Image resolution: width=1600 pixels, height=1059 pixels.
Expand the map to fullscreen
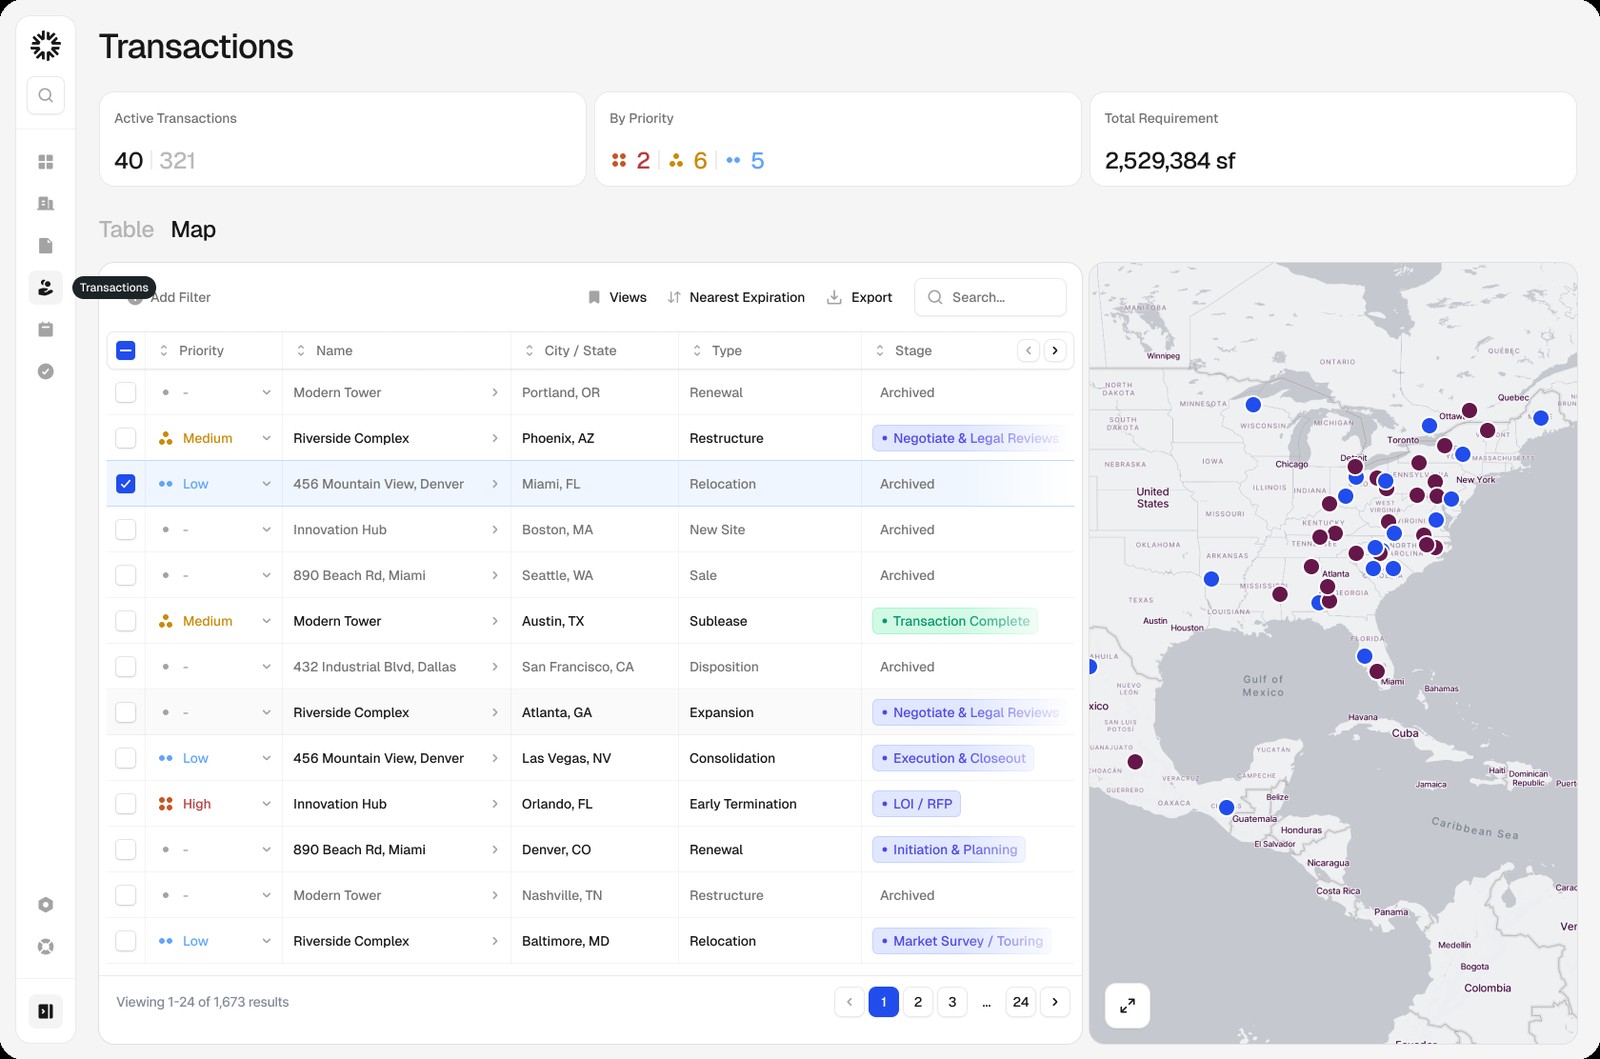tap(1127, 1005)
